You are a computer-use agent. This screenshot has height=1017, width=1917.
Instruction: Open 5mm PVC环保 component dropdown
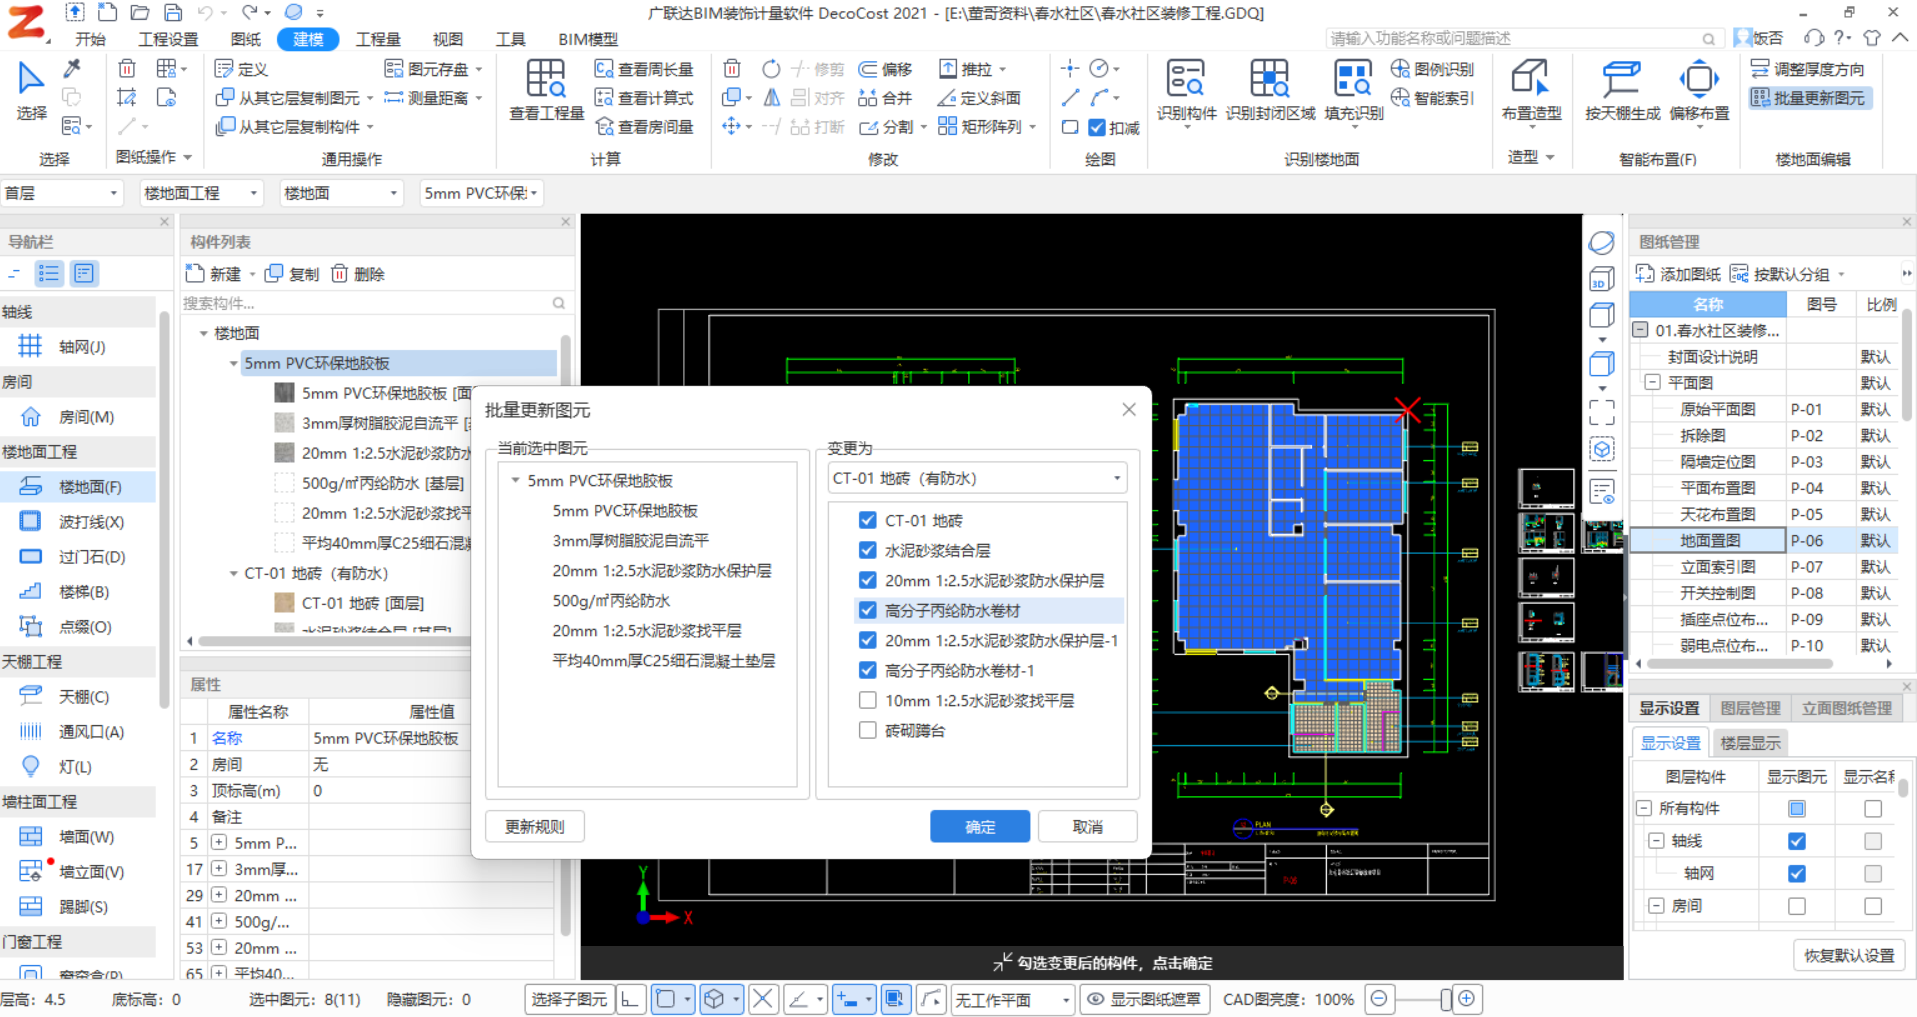pos(481,193)
